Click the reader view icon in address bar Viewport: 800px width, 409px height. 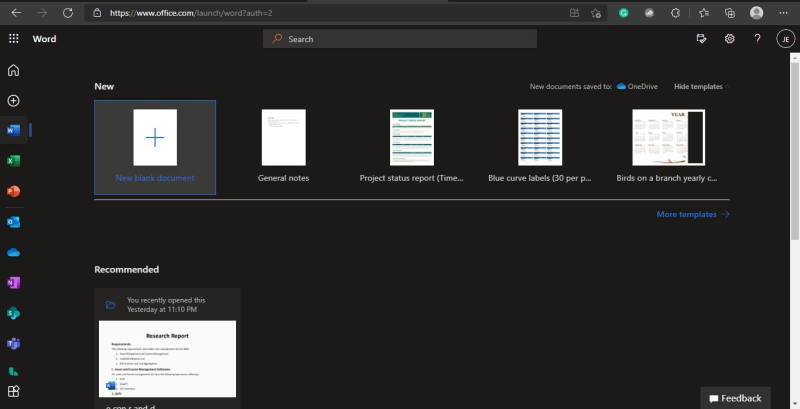574,13
